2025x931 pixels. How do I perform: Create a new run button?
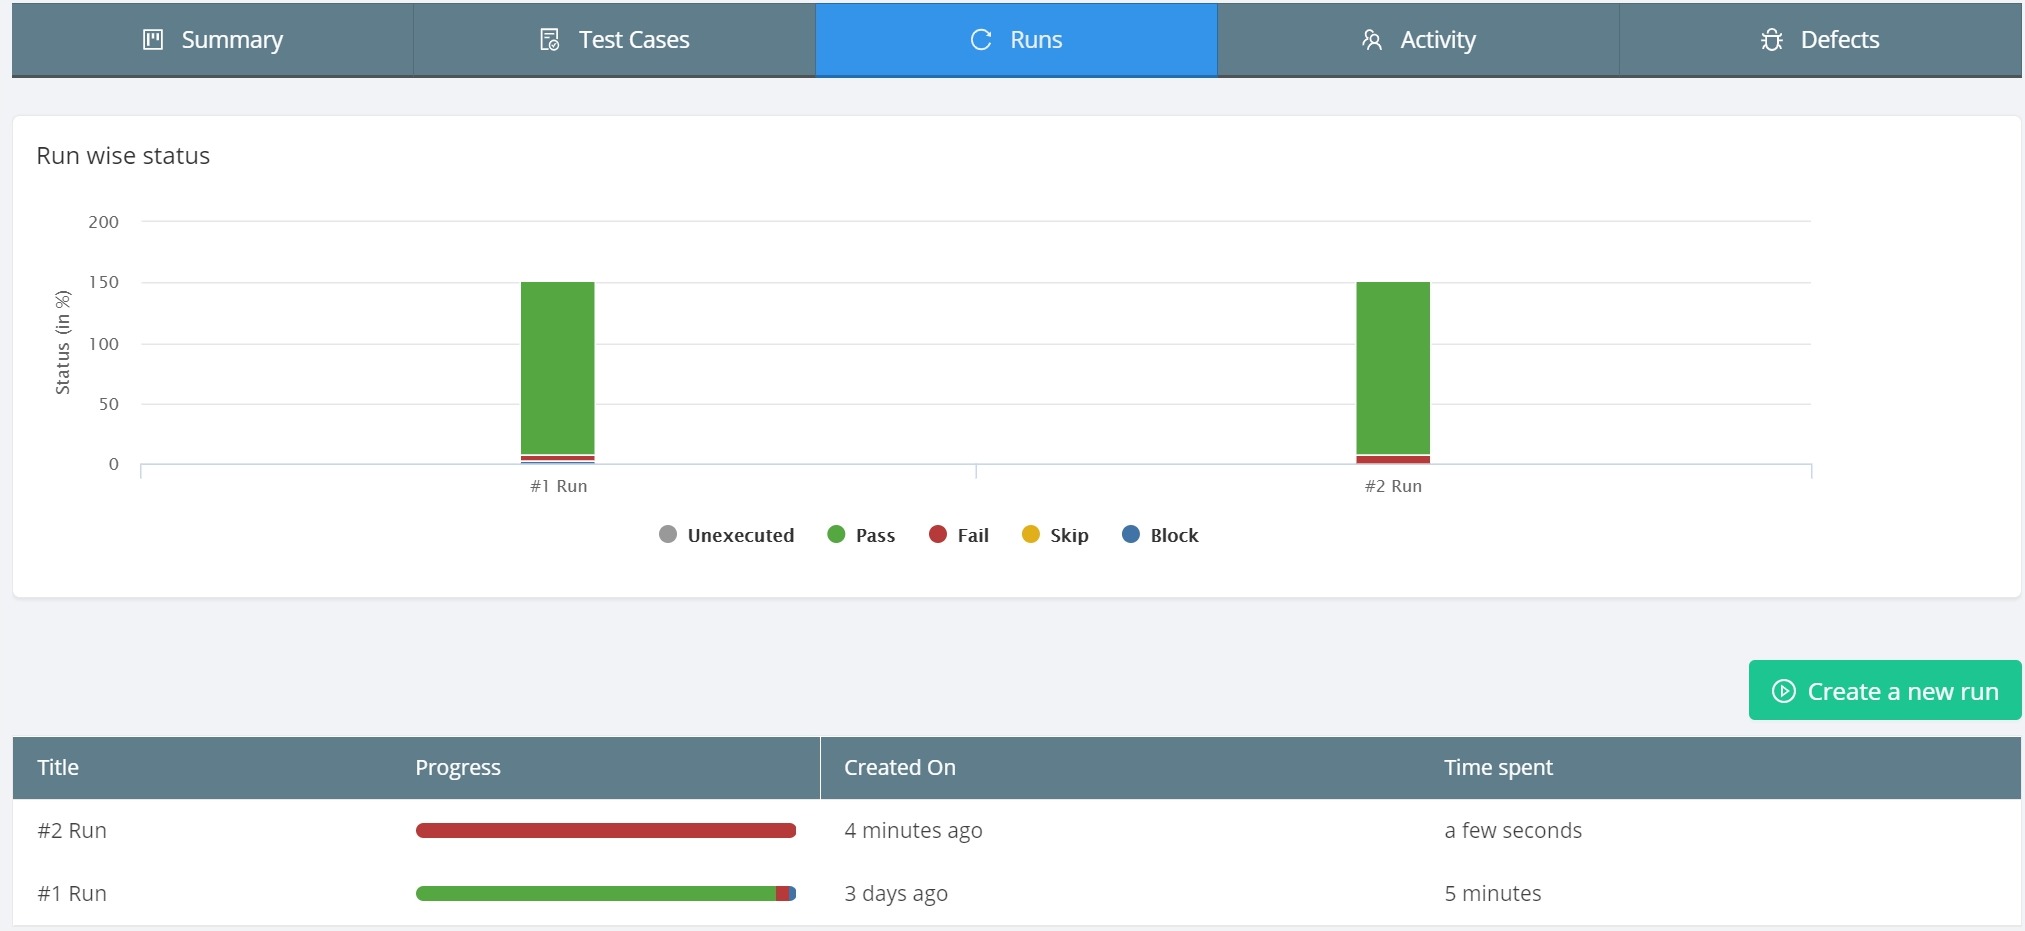coord(1885,690)
